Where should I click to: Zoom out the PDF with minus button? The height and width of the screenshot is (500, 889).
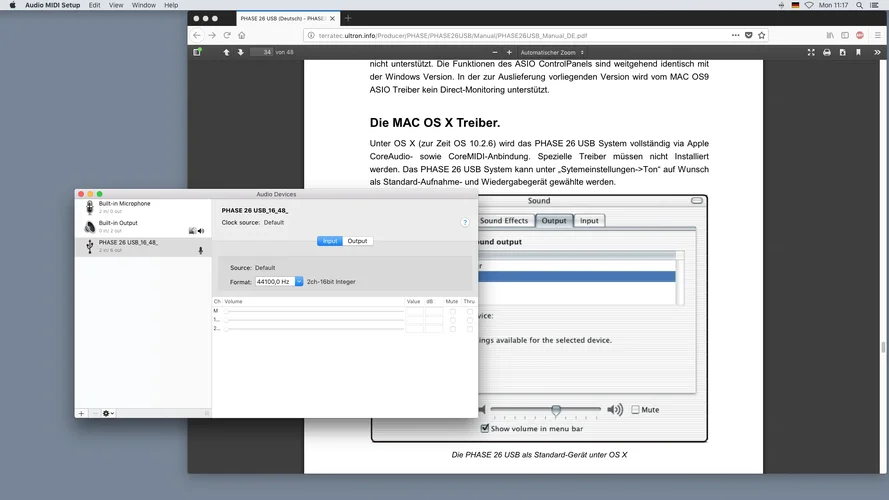coord(495,52)
